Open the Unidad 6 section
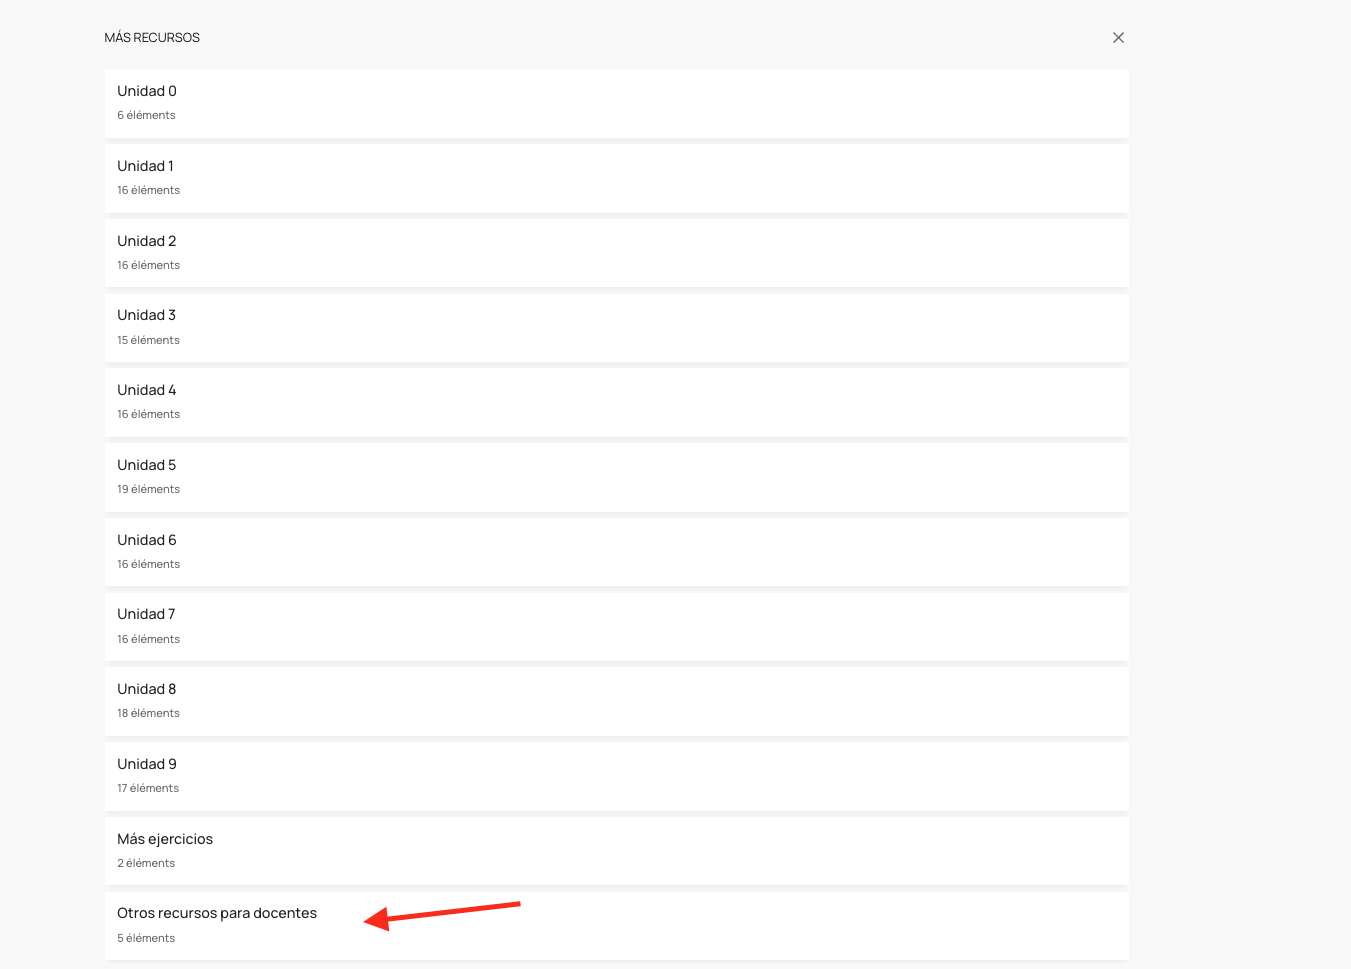Screen dimensions: 1351x969 147,541
